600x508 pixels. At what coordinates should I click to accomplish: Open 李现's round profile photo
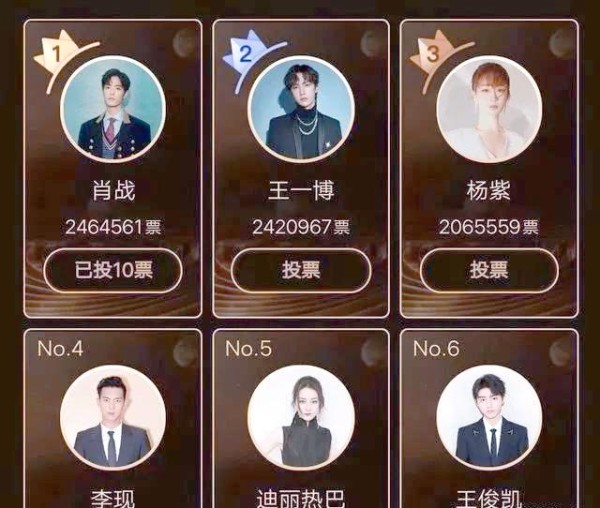pos(113,418)
